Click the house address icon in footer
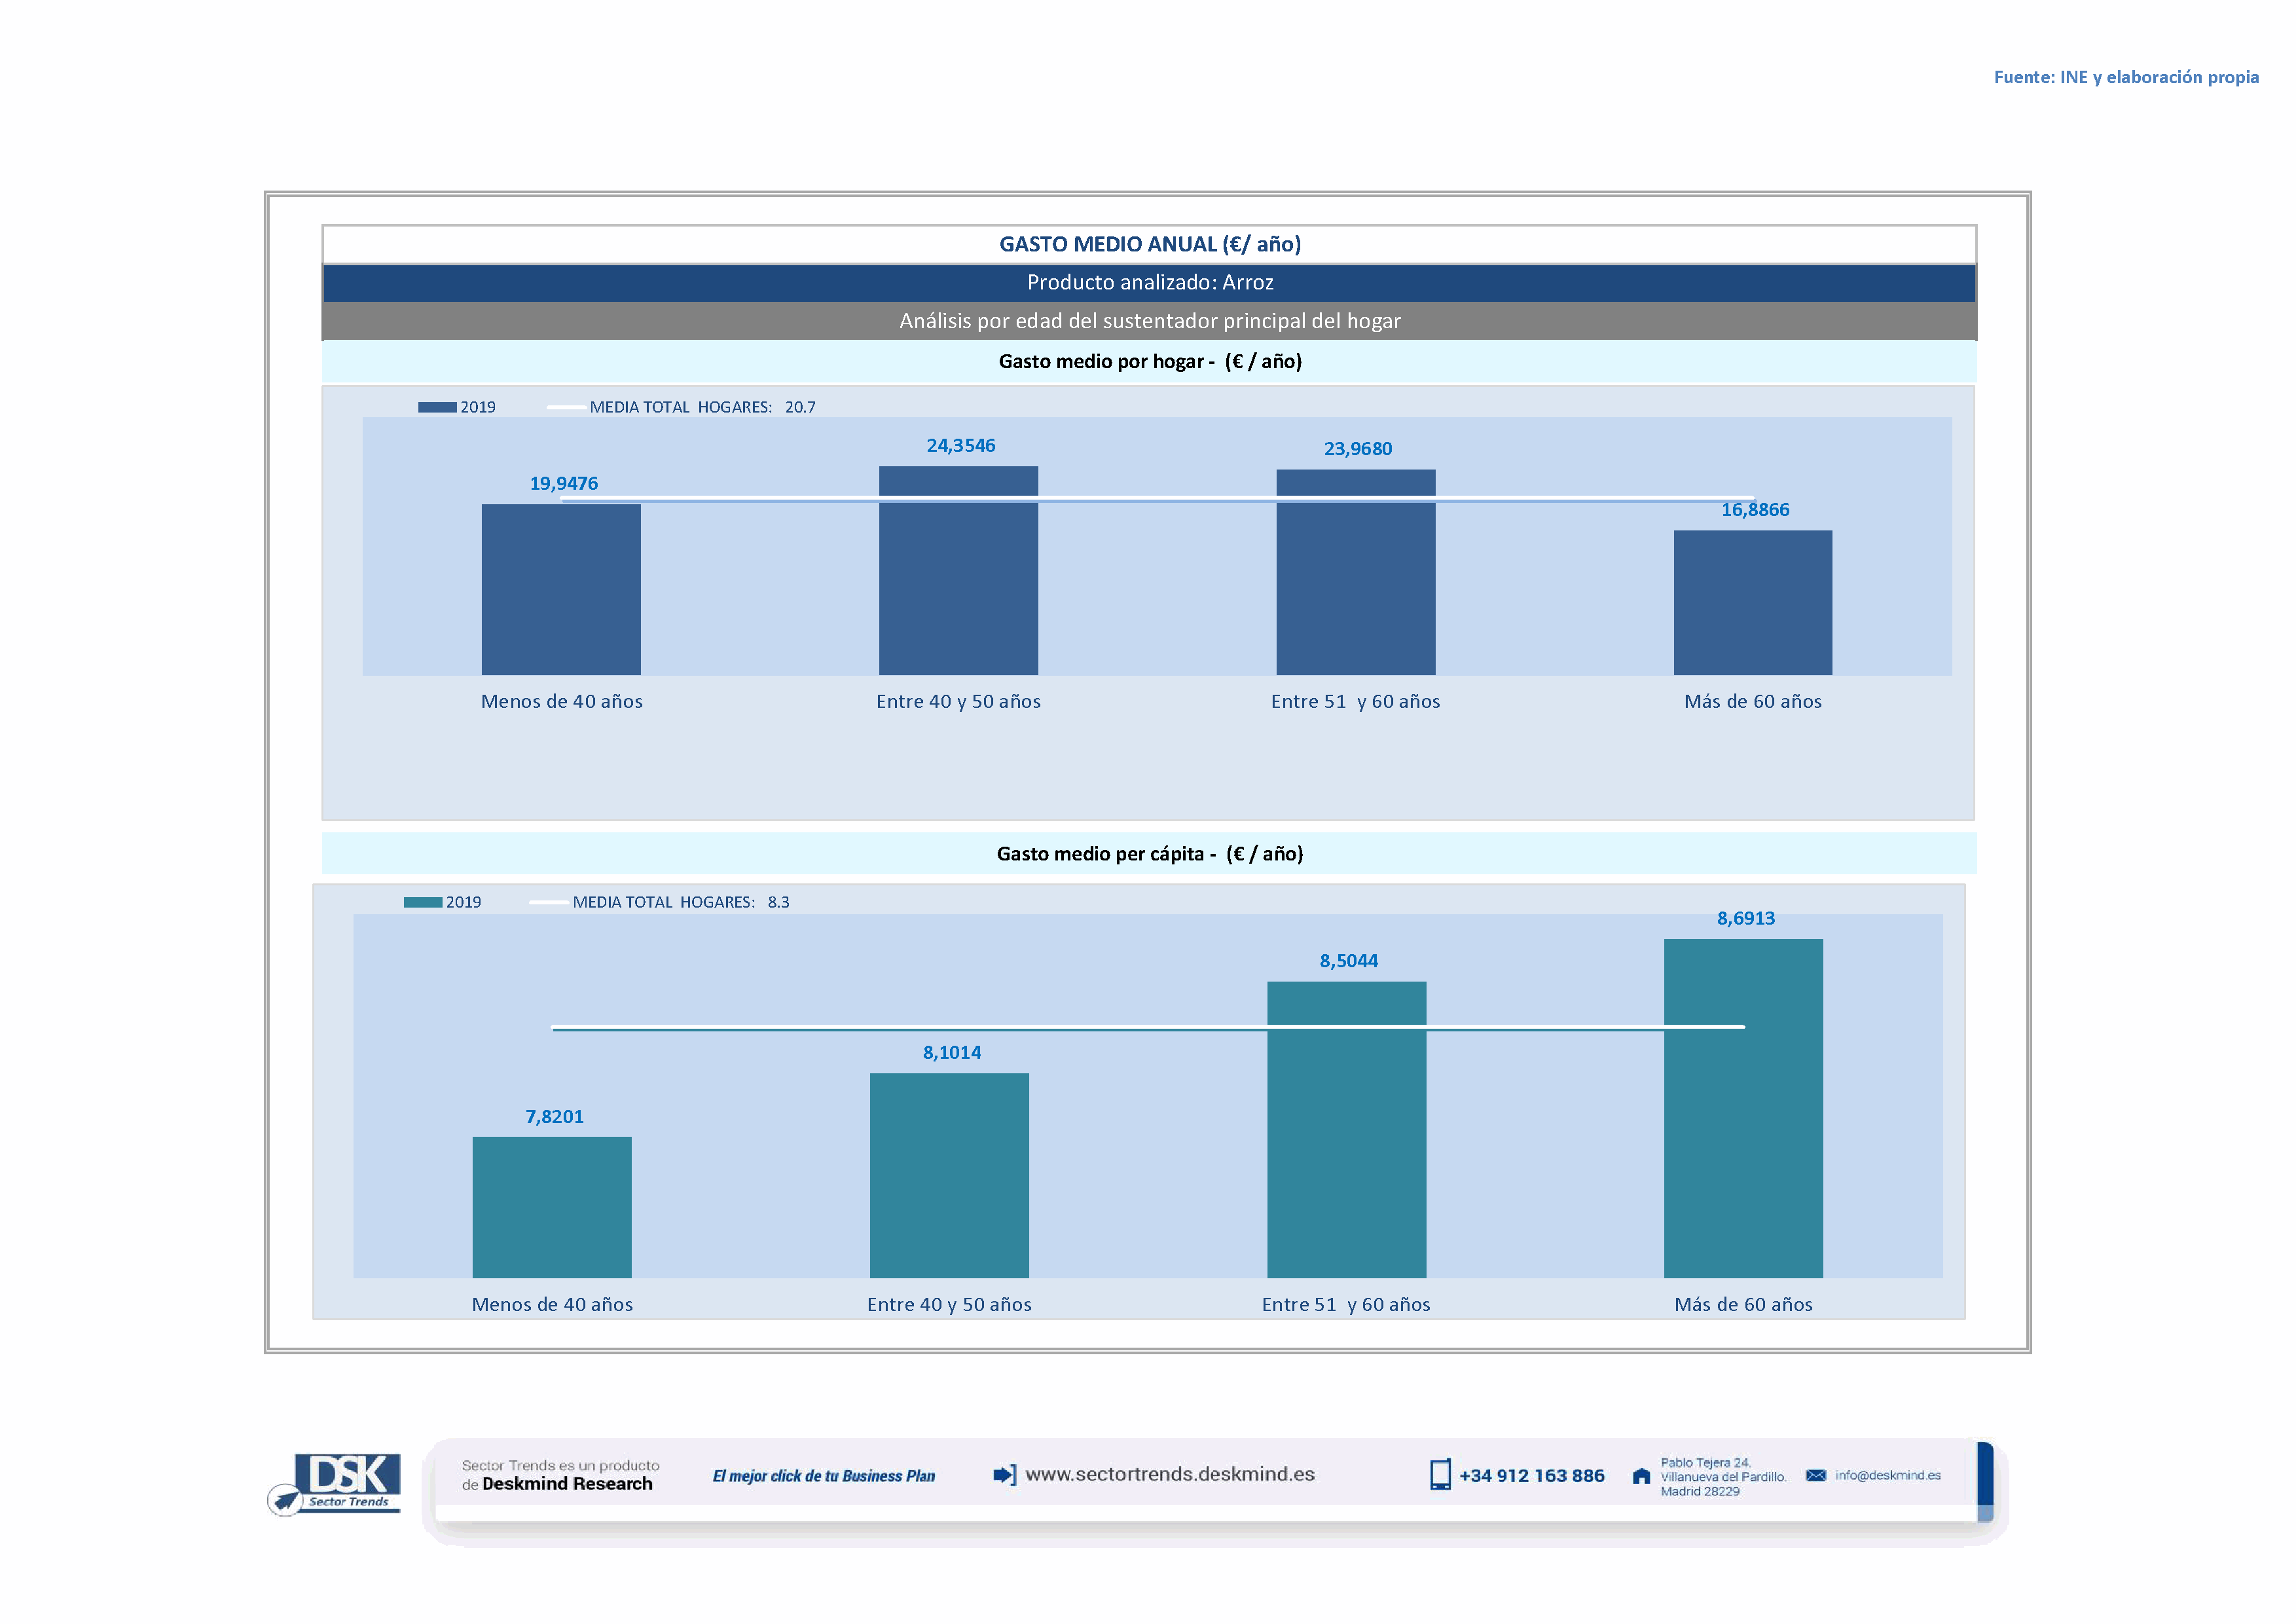 [1641, 1476]
